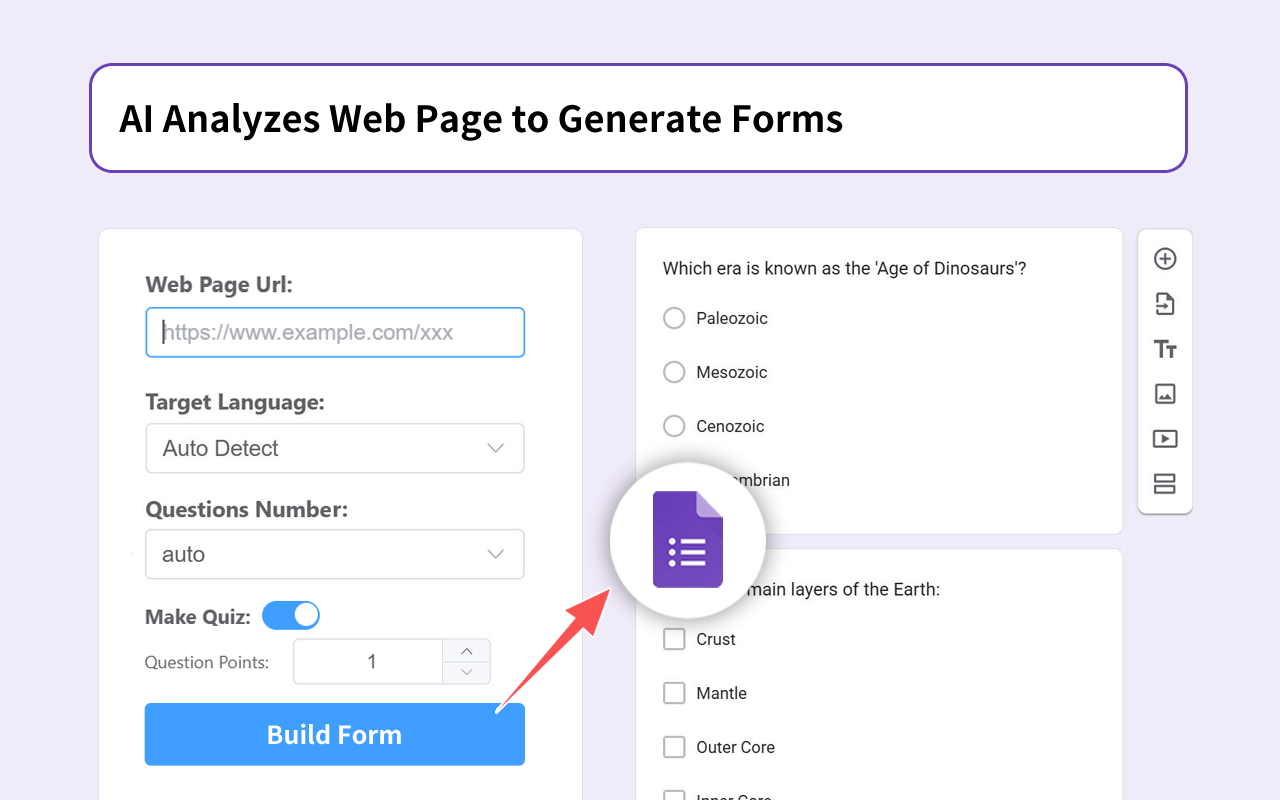The height and width of the screenshot is (800, 1280).
Task: Focus the Web Page Url input field
Action: point(335,332)
